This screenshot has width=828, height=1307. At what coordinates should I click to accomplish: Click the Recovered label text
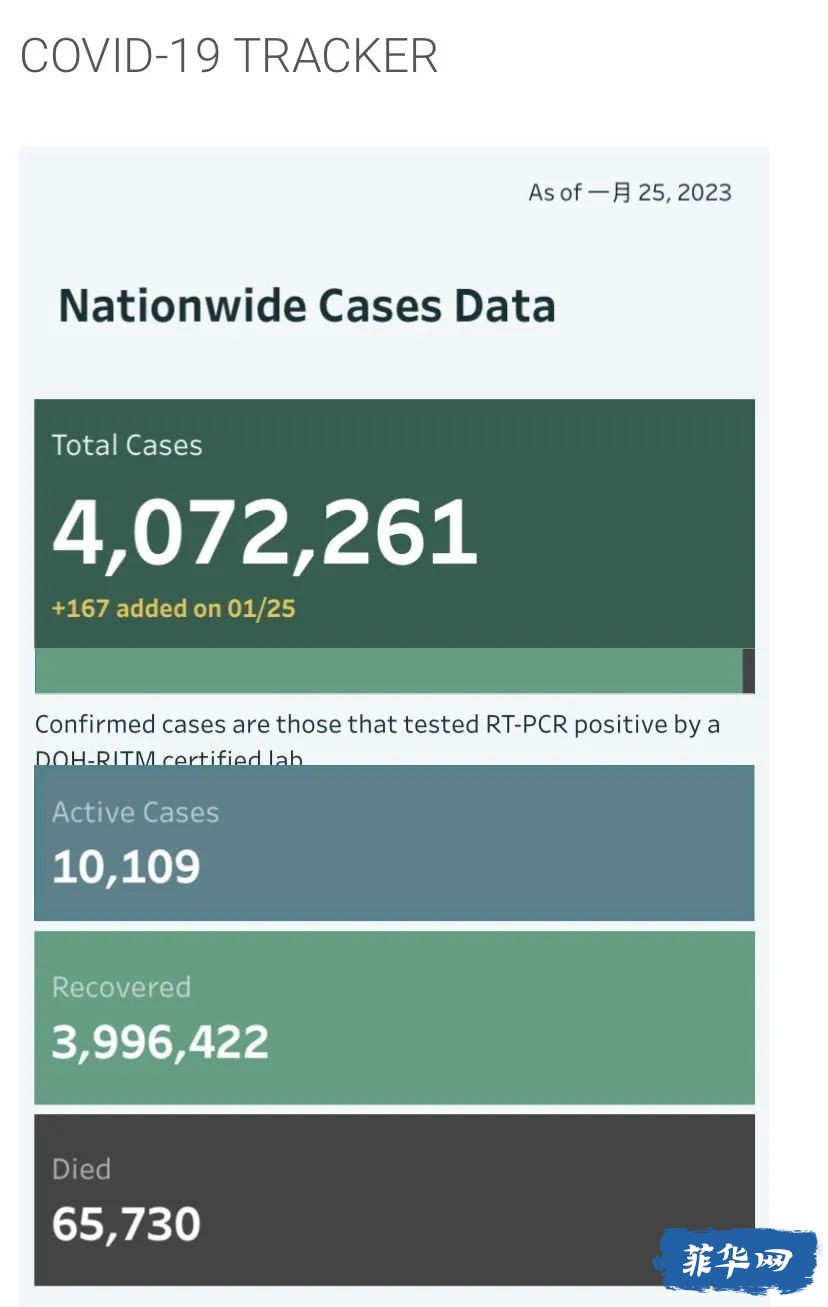click(x=121, y=987)
